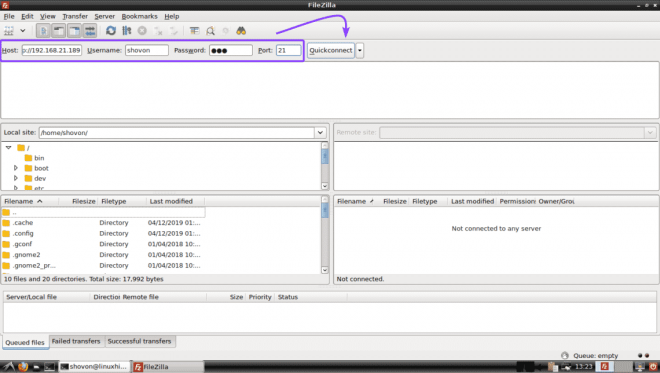Sort queue by Server/Local file column
This screenshot has width=660, height=373.
pyautogui.click(x=46, y=297)
